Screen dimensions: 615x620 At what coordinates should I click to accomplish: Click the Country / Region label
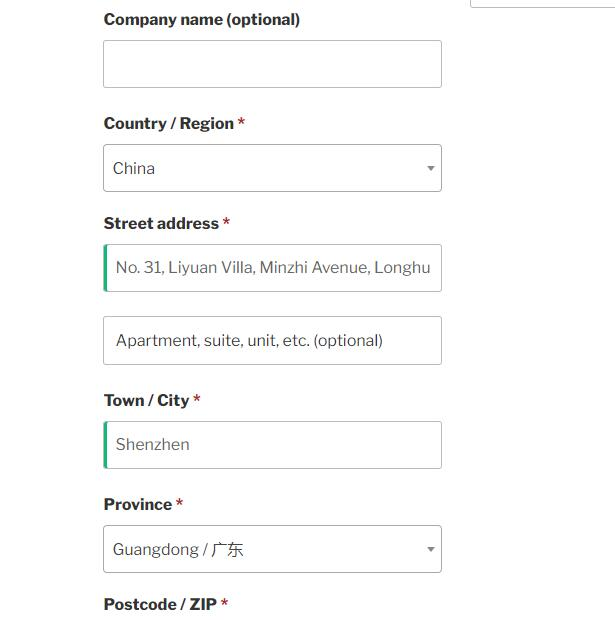169,123
